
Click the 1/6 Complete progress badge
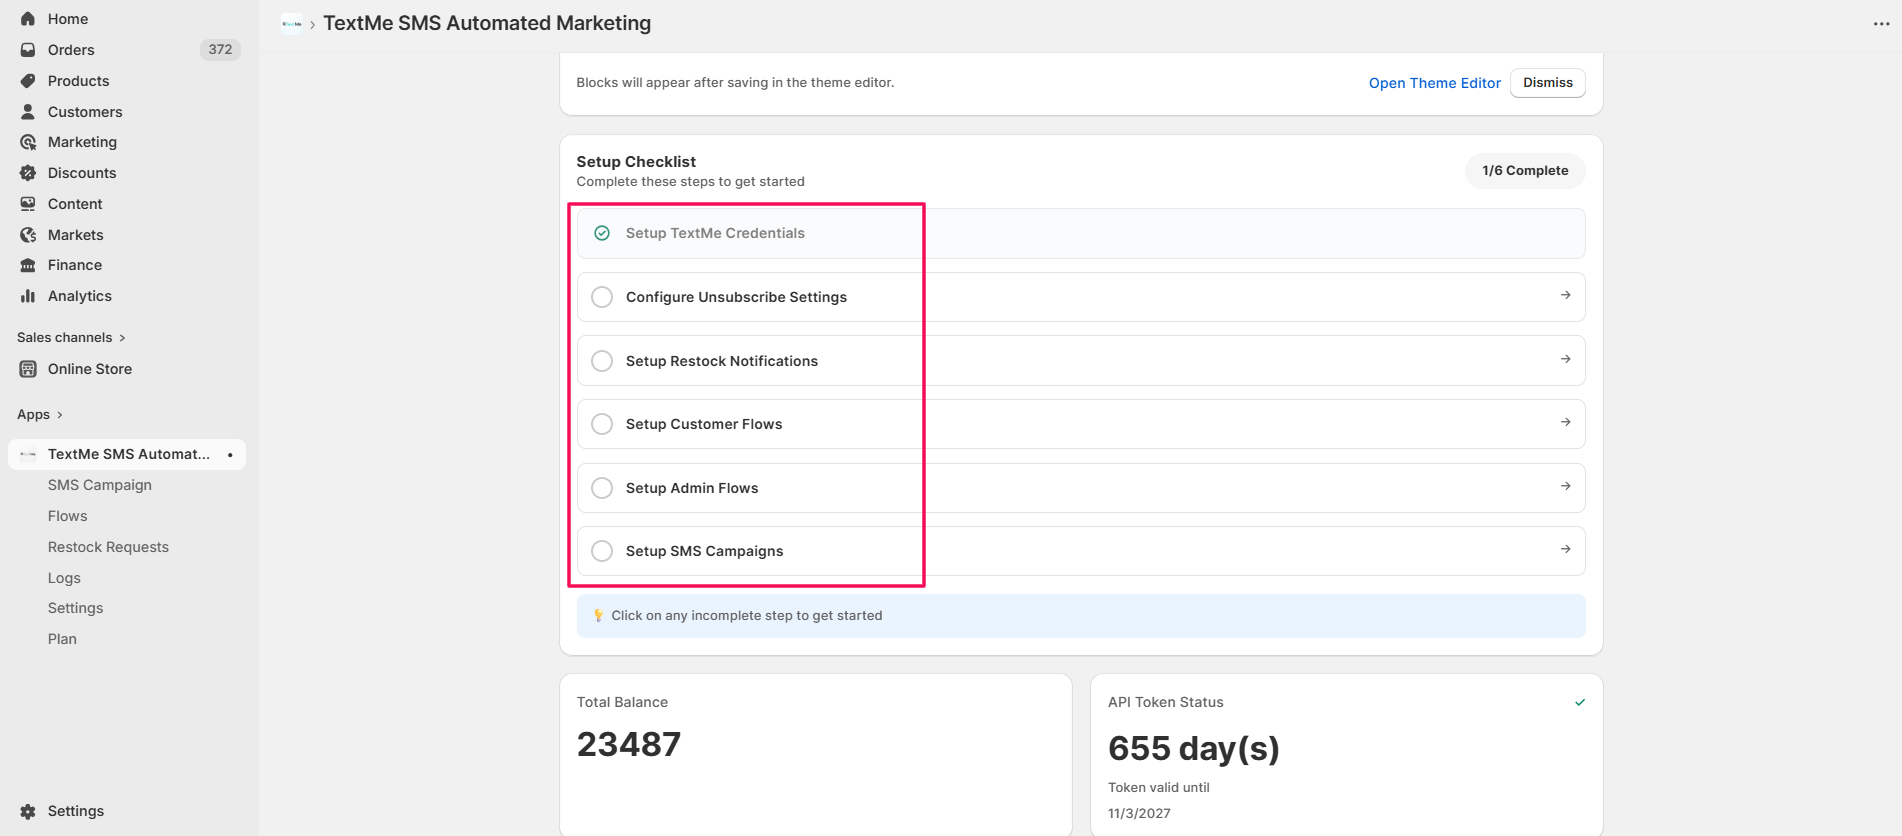coord(1525,171)
